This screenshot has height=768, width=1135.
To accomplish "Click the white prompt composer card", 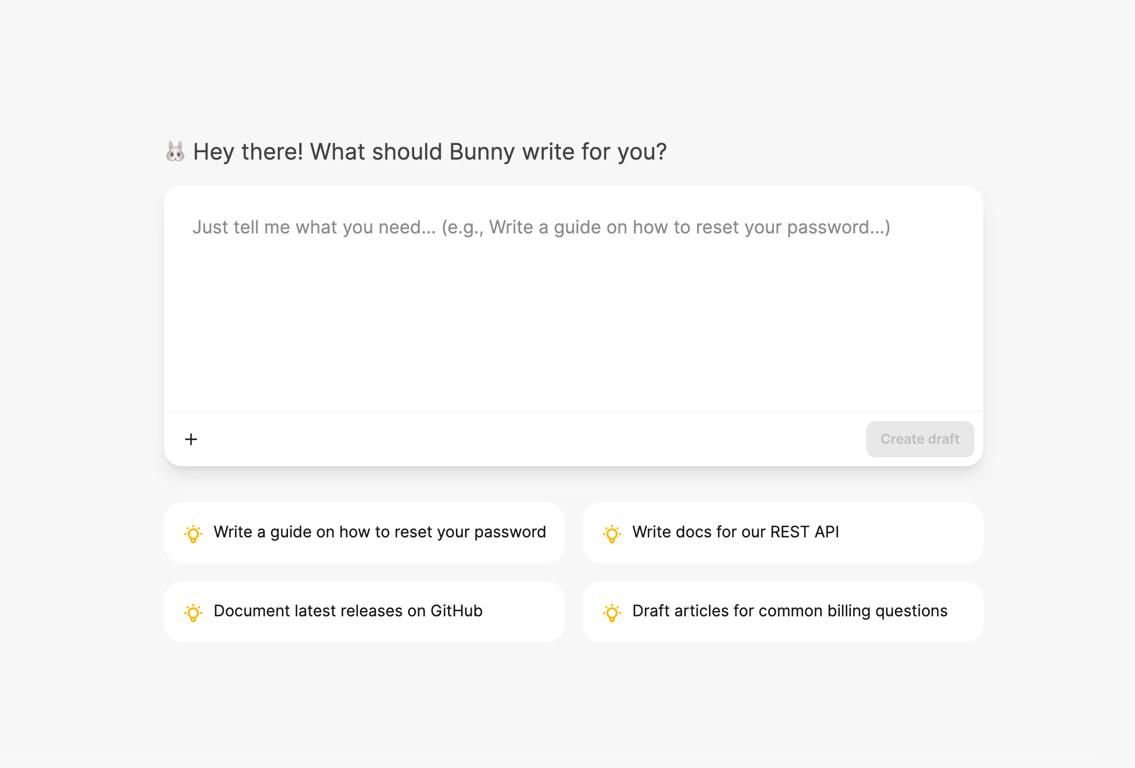I will pos(573,325).
